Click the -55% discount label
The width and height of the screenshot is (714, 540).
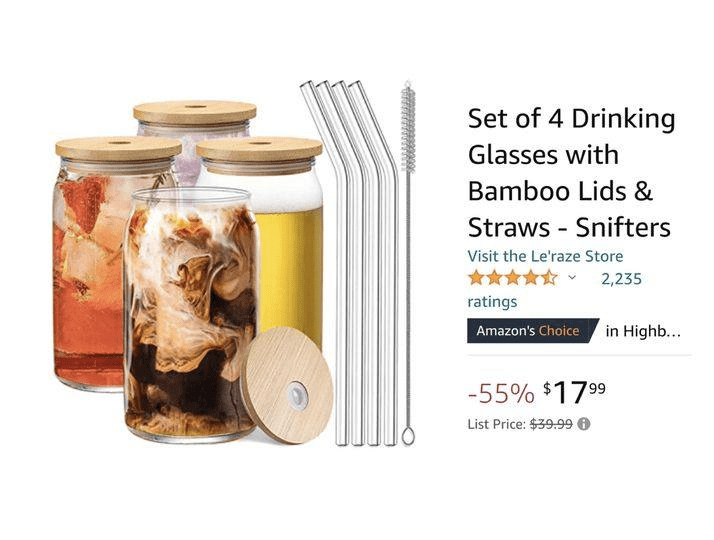[501, 394]
